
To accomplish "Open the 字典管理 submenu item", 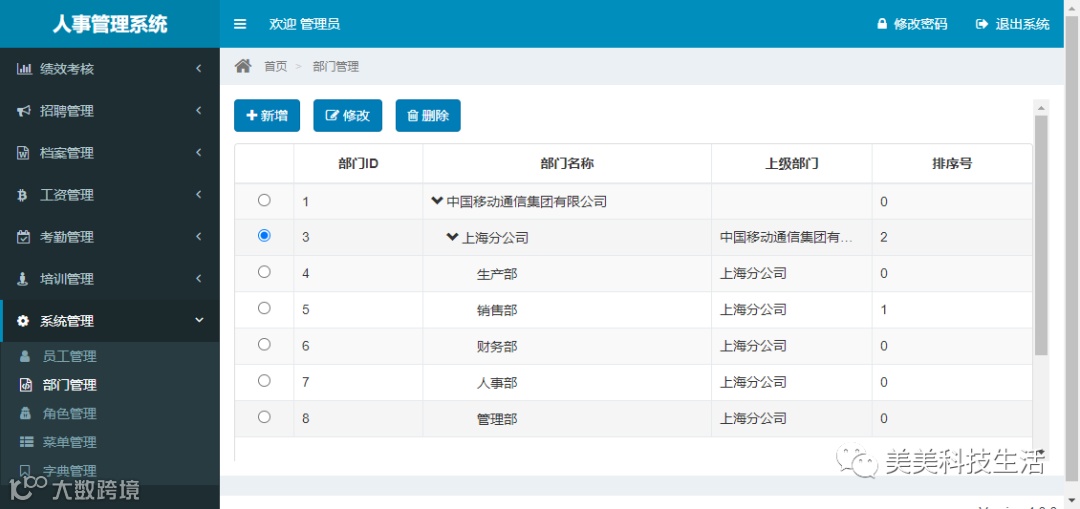I will coord(70,471).
